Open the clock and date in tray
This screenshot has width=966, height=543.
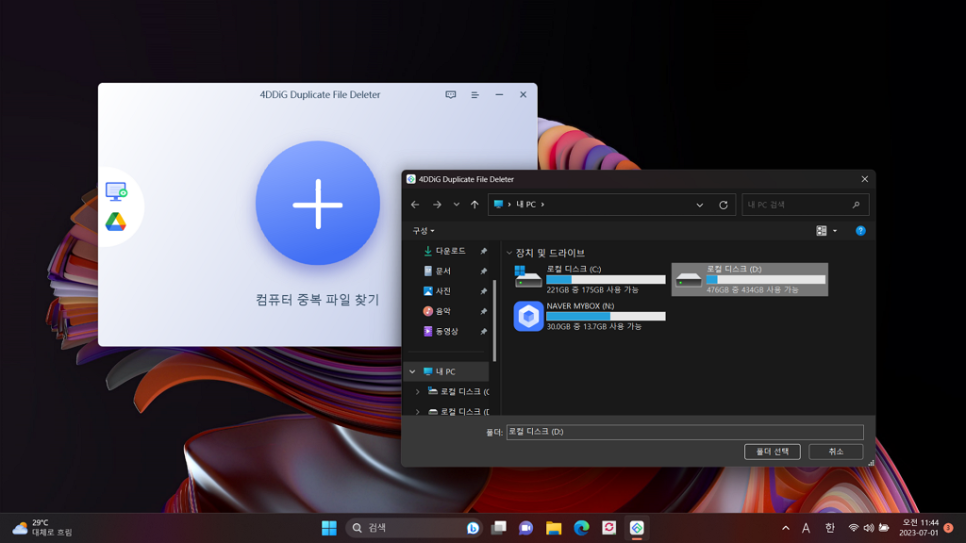click(x=919, y=528)
